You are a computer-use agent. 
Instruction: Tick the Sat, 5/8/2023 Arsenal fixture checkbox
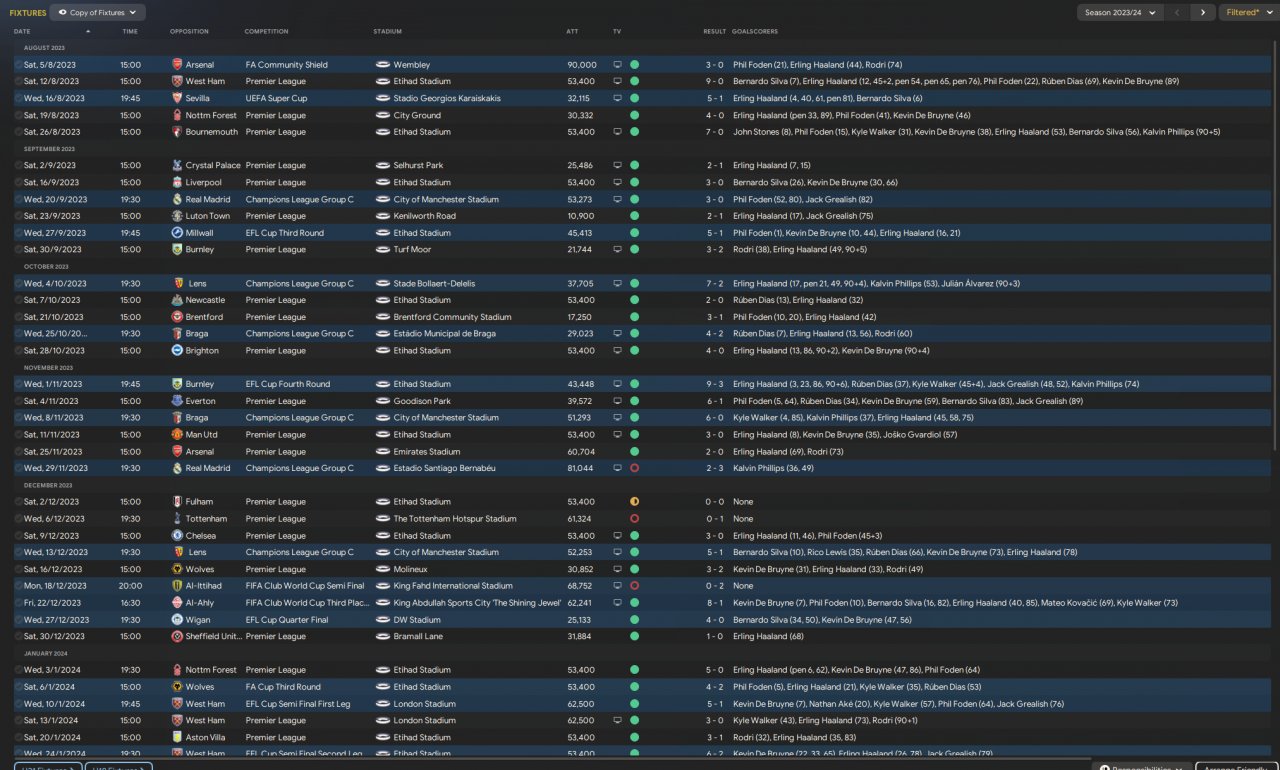[18, 65]
